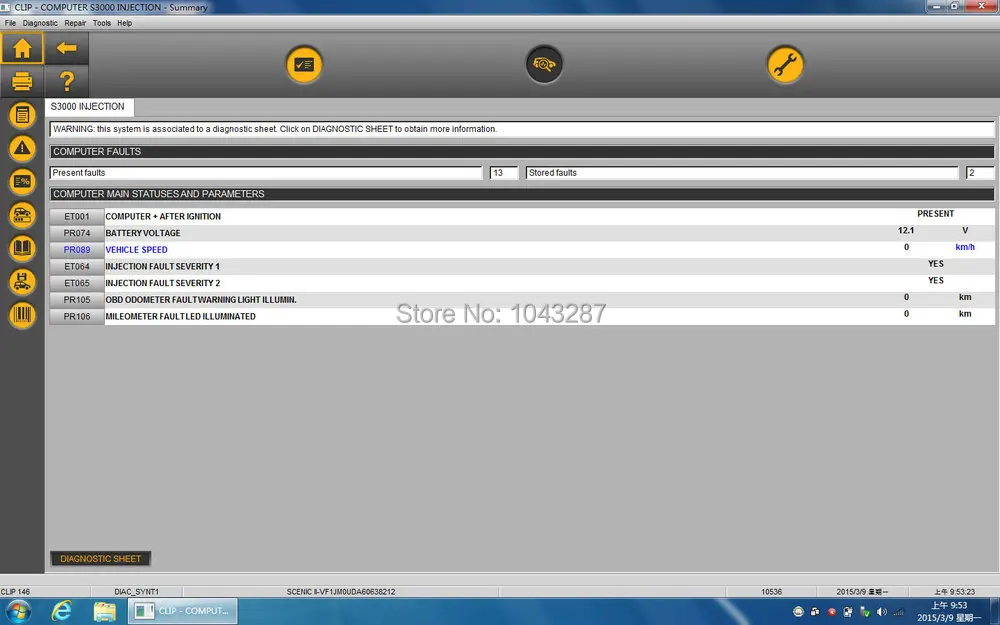1000x625 pixels.
Task: Switch to CLIP - COMPUT... taskbar button
Action: [183, 611]
